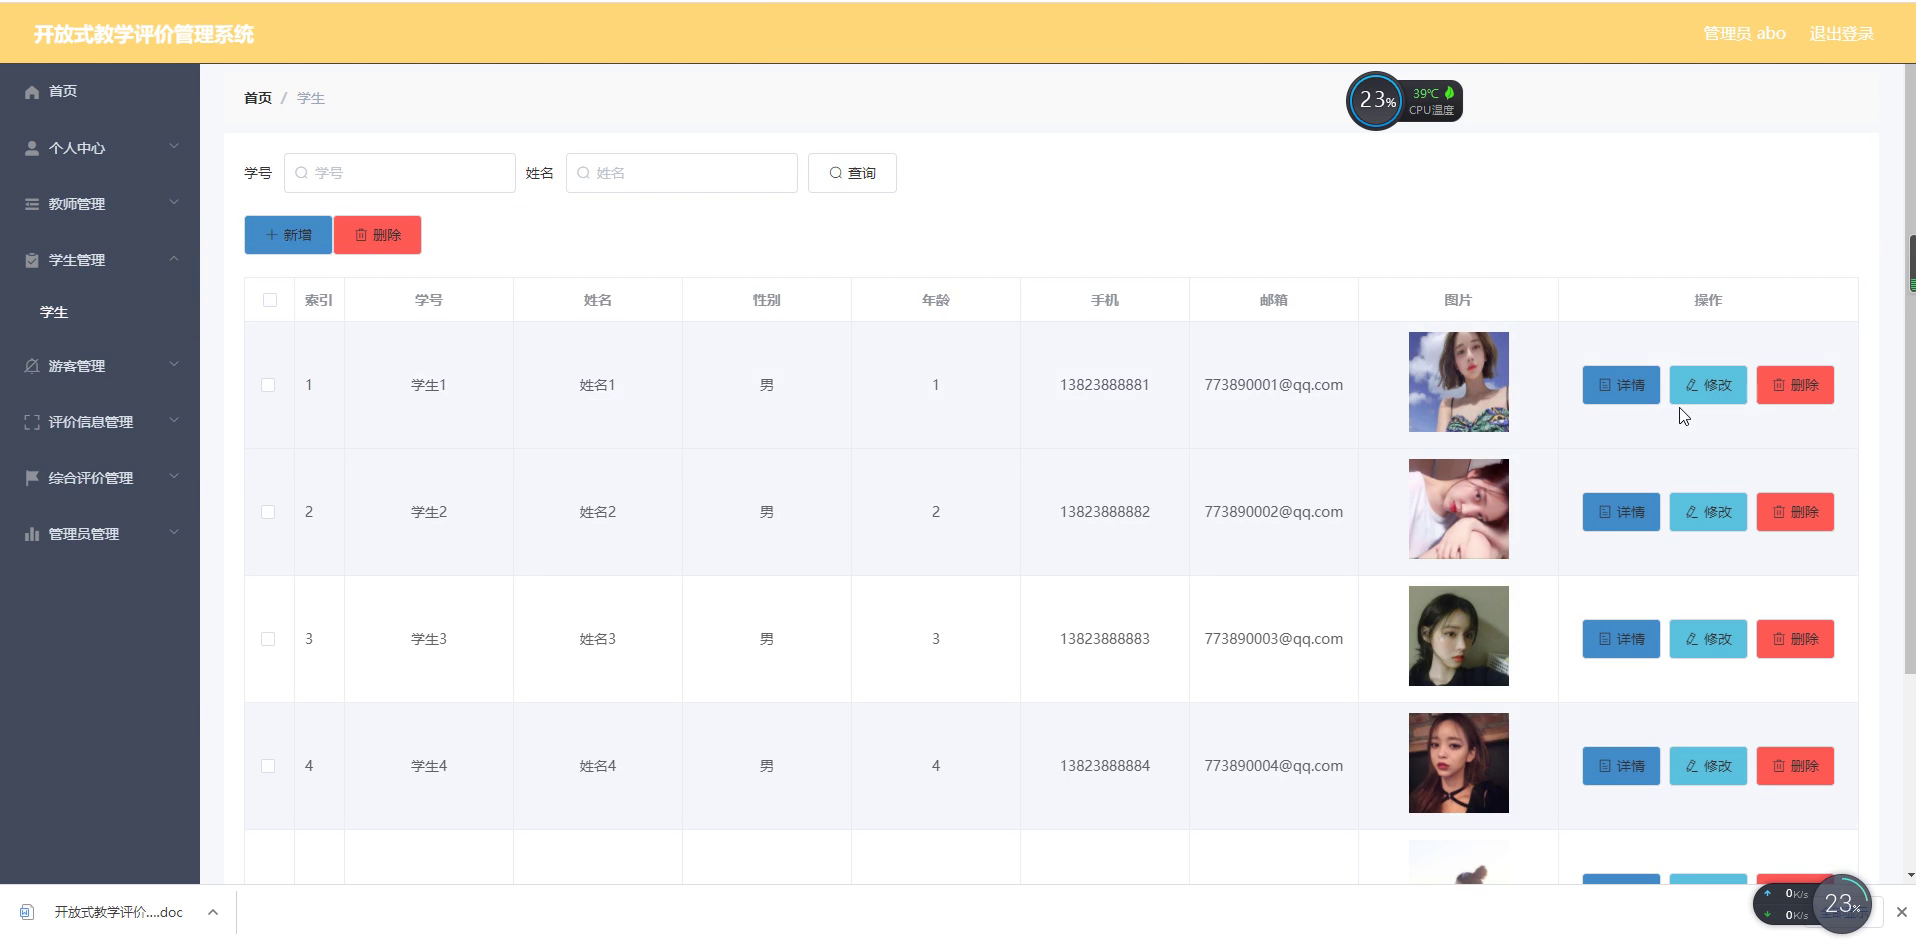Open the 游客管理 menu label
This screenshot has height=940, width=1916.
pyautogui.click(x=77, y=366)
